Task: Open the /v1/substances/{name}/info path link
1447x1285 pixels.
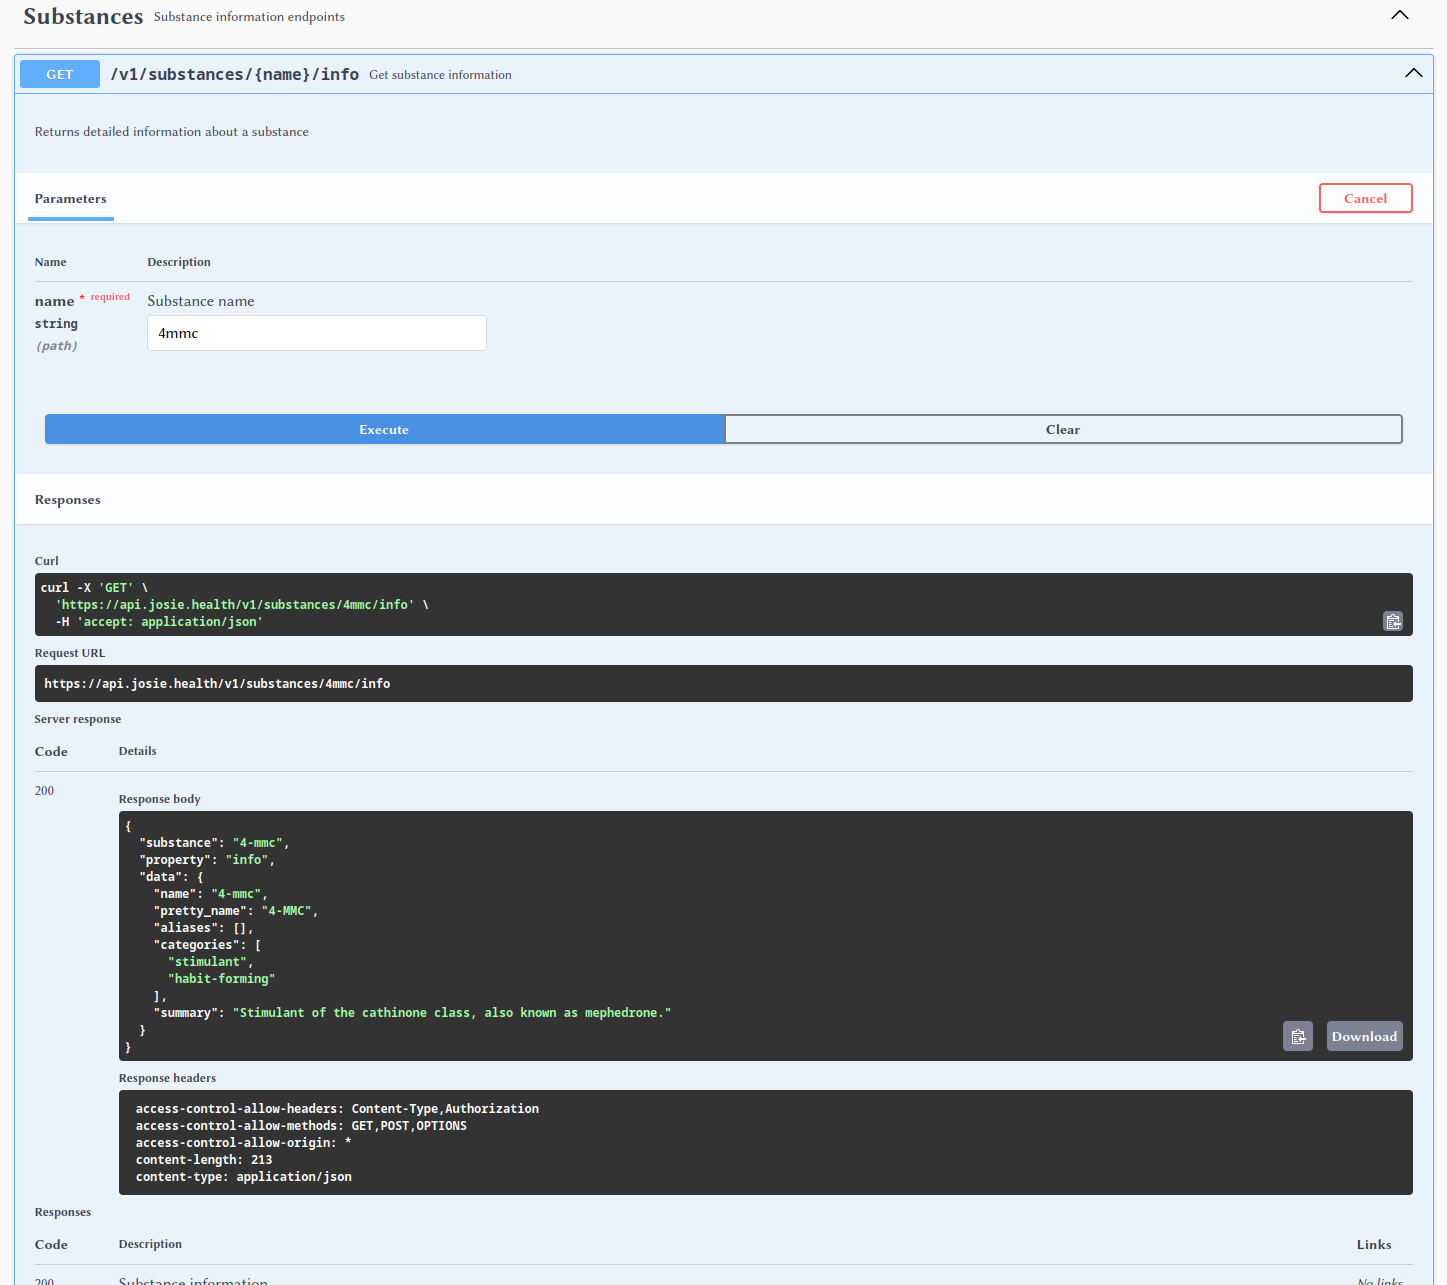Action: click(234, 74)
